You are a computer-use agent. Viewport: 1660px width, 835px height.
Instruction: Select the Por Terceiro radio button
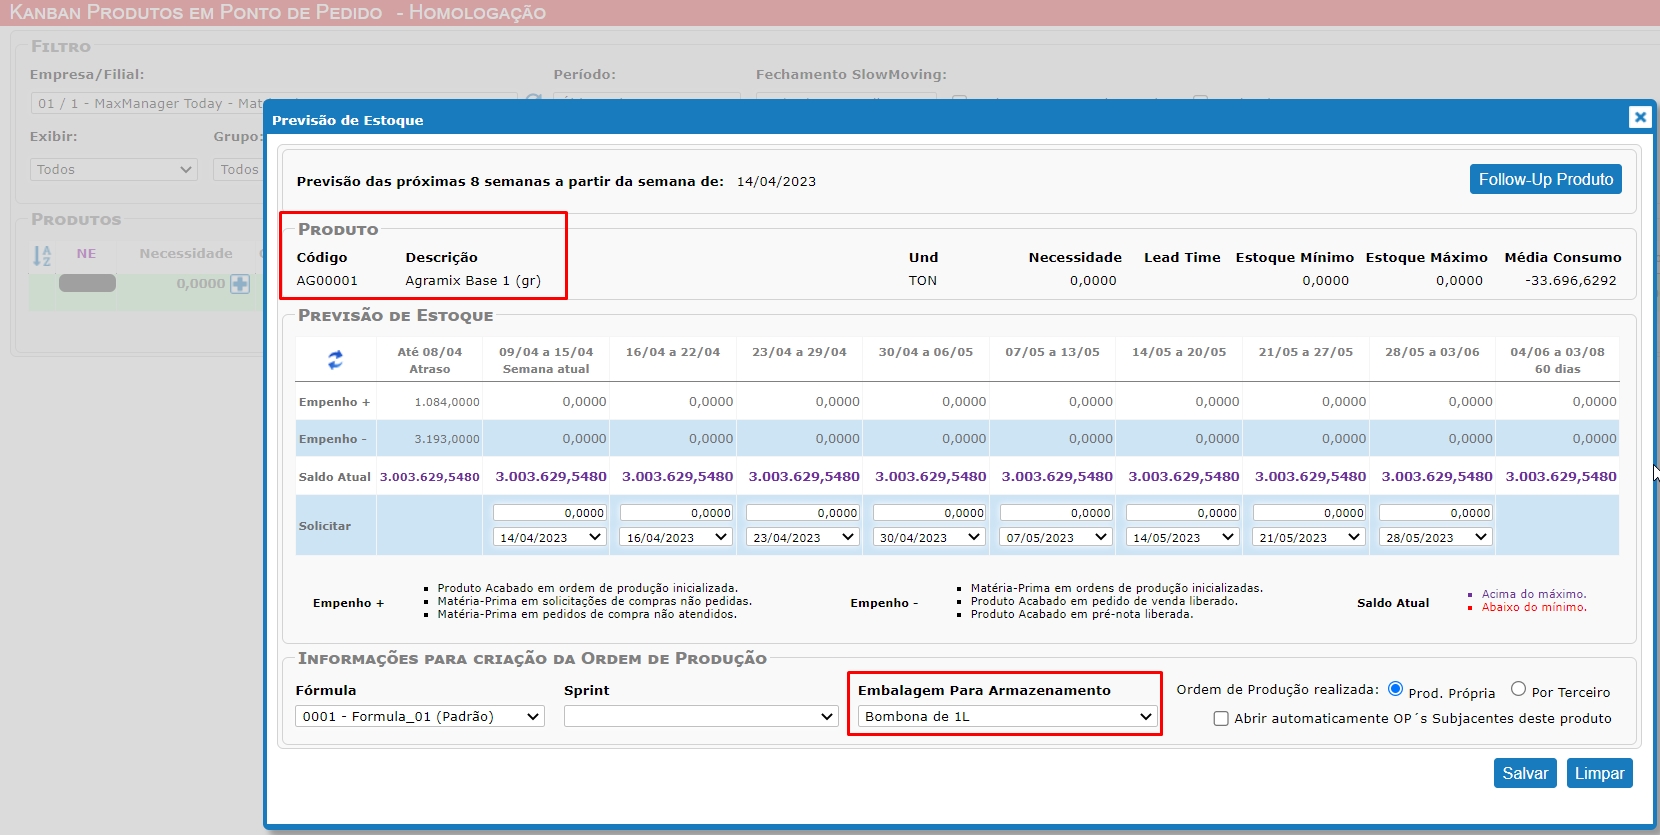point(1518,689)
